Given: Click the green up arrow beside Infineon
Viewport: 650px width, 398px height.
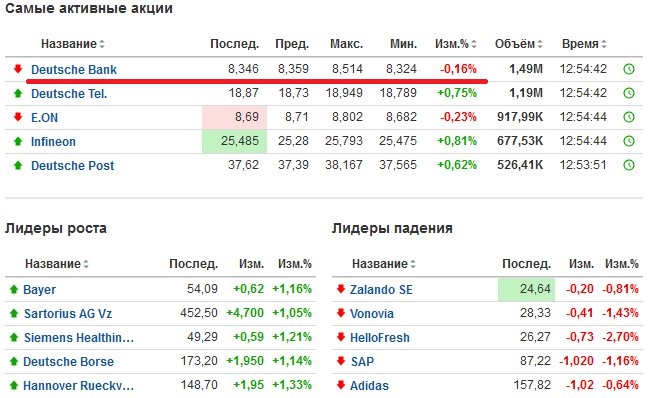Looking at the screenshot, I should pos(18,141).
